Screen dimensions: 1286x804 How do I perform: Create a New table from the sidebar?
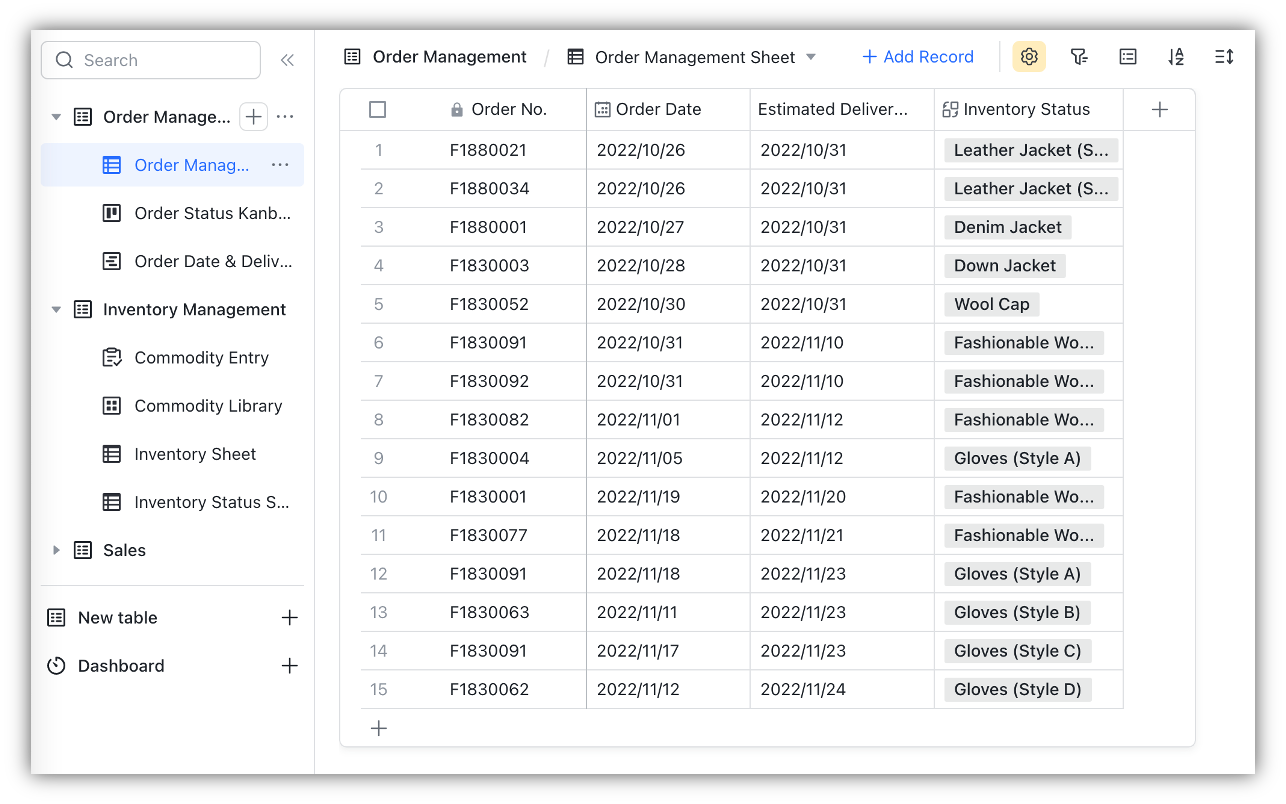pos(117,618)
